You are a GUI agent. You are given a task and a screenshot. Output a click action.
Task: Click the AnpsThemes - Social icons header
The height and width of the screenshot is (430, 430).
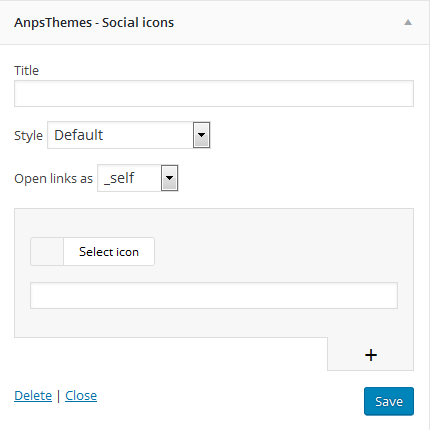pos(94,23)
